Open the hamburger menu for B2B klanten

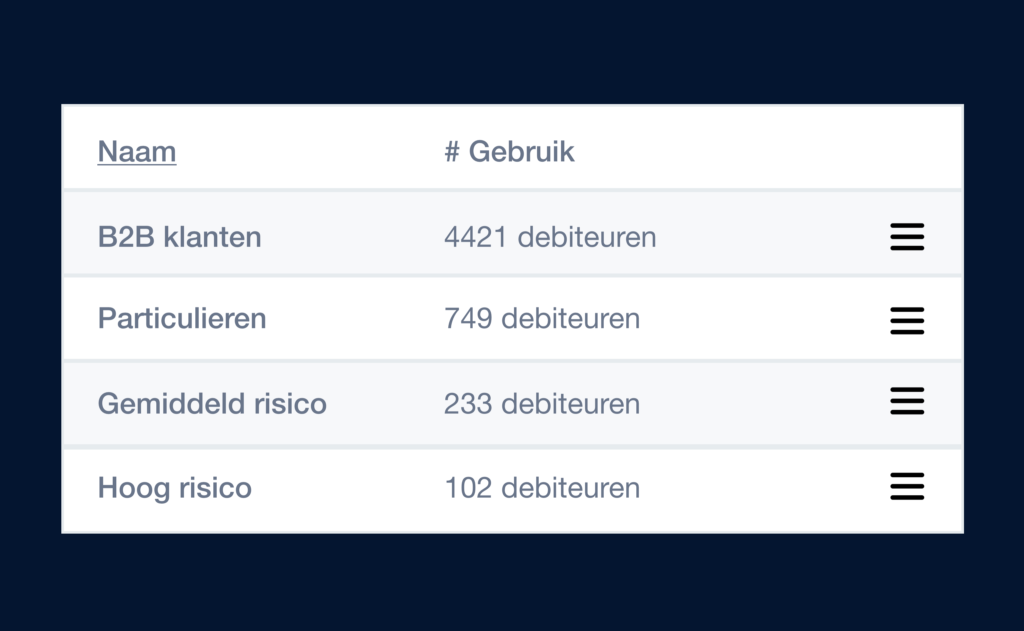coord(907,237)
